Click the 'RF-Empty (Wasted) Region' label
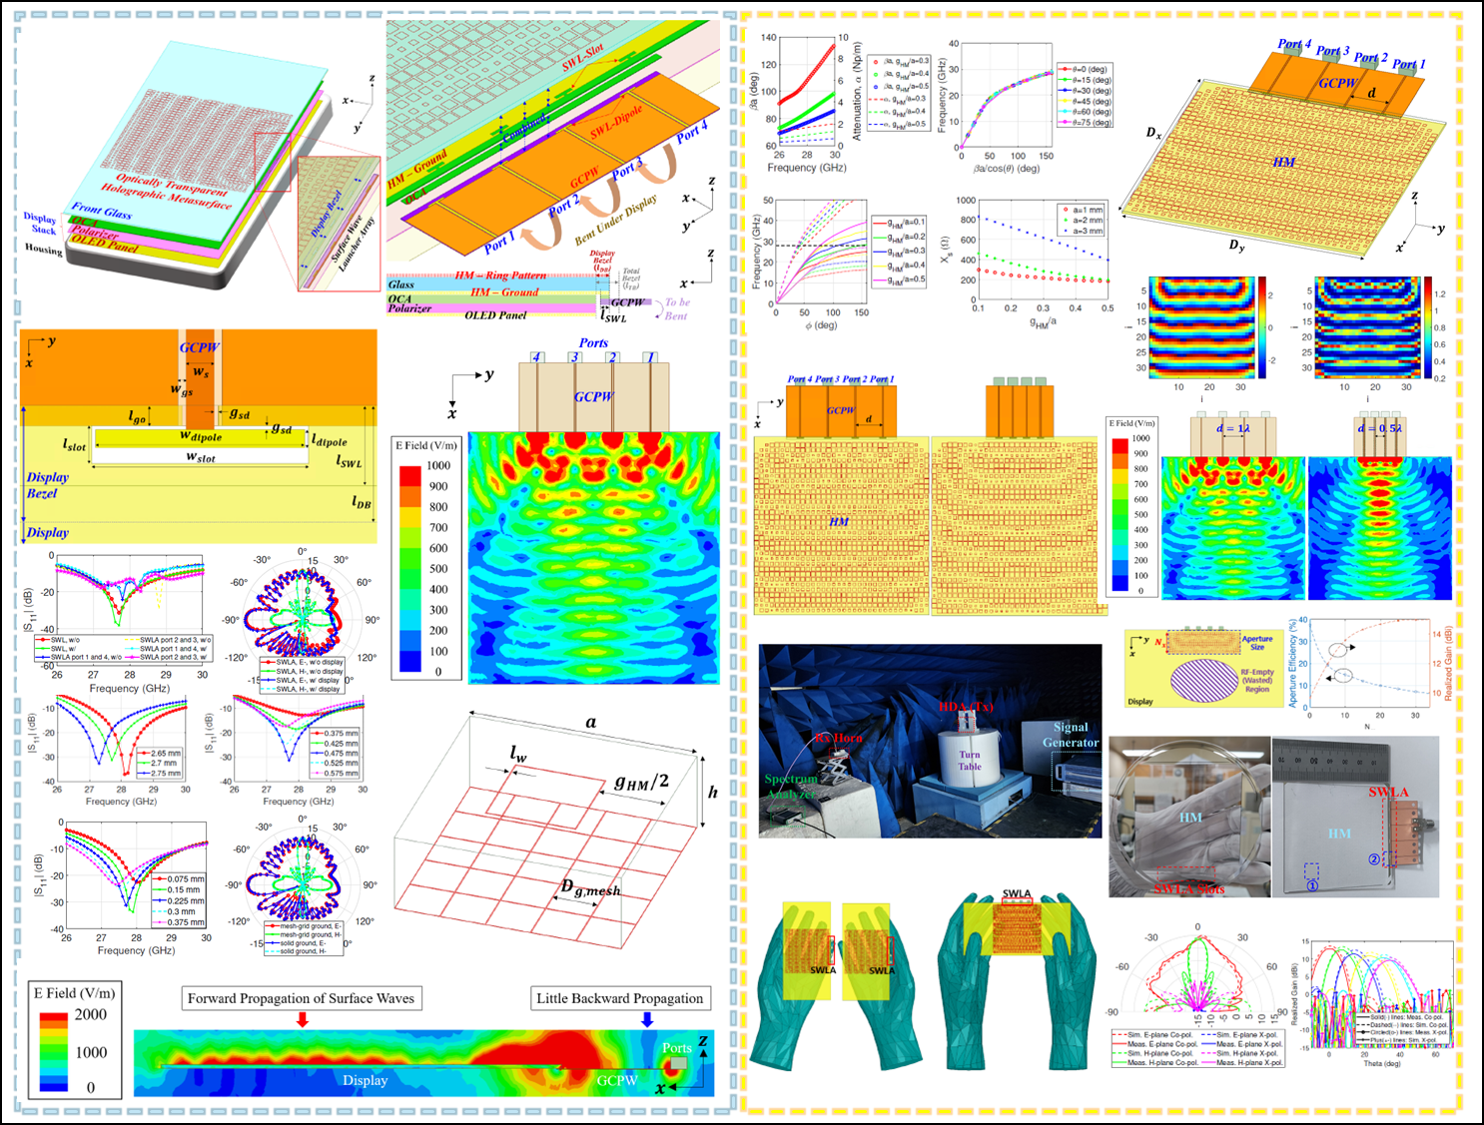The image size is (1484, 1125). pos(1257,681)
